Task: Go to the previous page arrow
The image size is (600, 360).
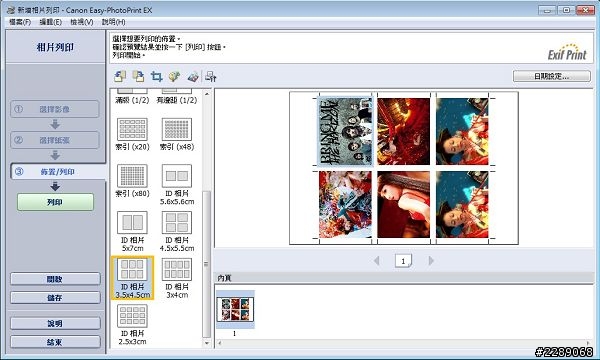Action: click(x=377, y=261)
